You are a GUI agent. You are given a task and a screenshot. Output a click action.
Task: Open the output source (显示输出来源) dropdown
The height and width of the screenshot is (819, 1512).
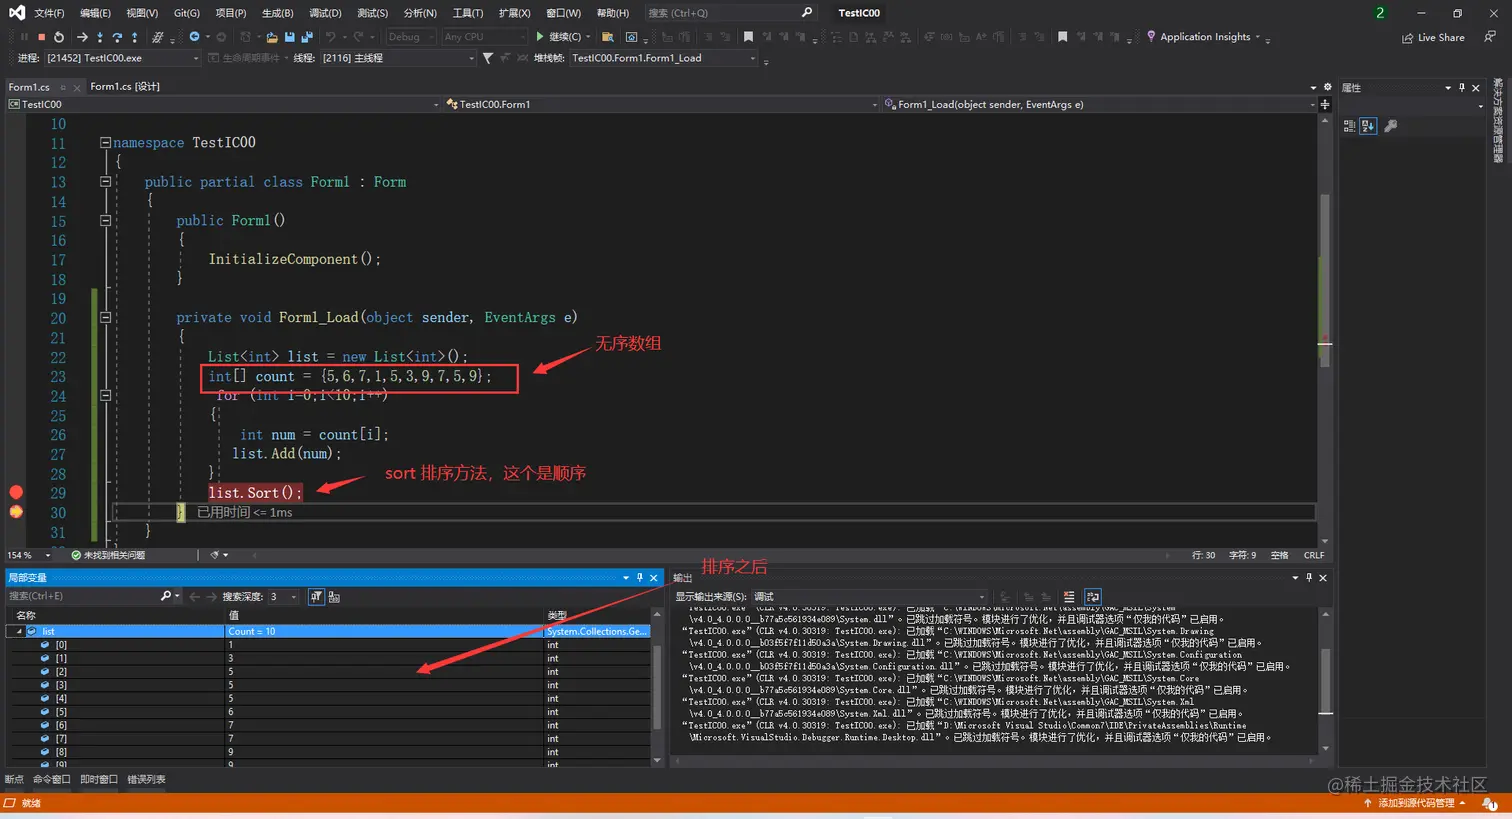(x=870, y=597)
